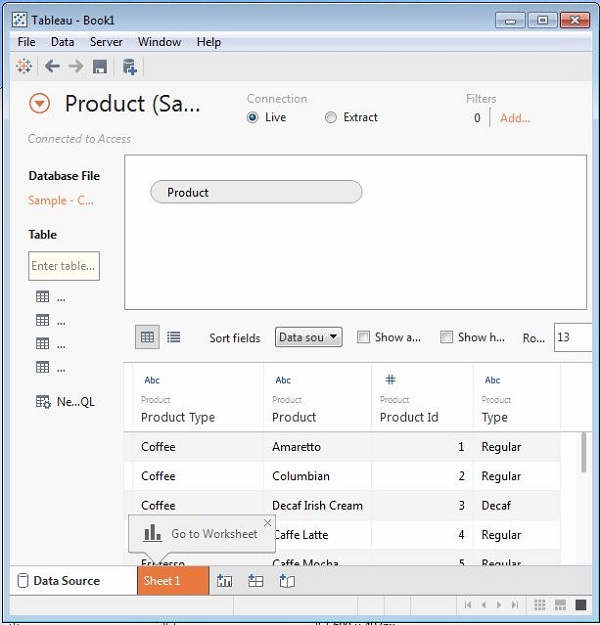
Task: Open the Window menu
Action: tap(159, 42)
